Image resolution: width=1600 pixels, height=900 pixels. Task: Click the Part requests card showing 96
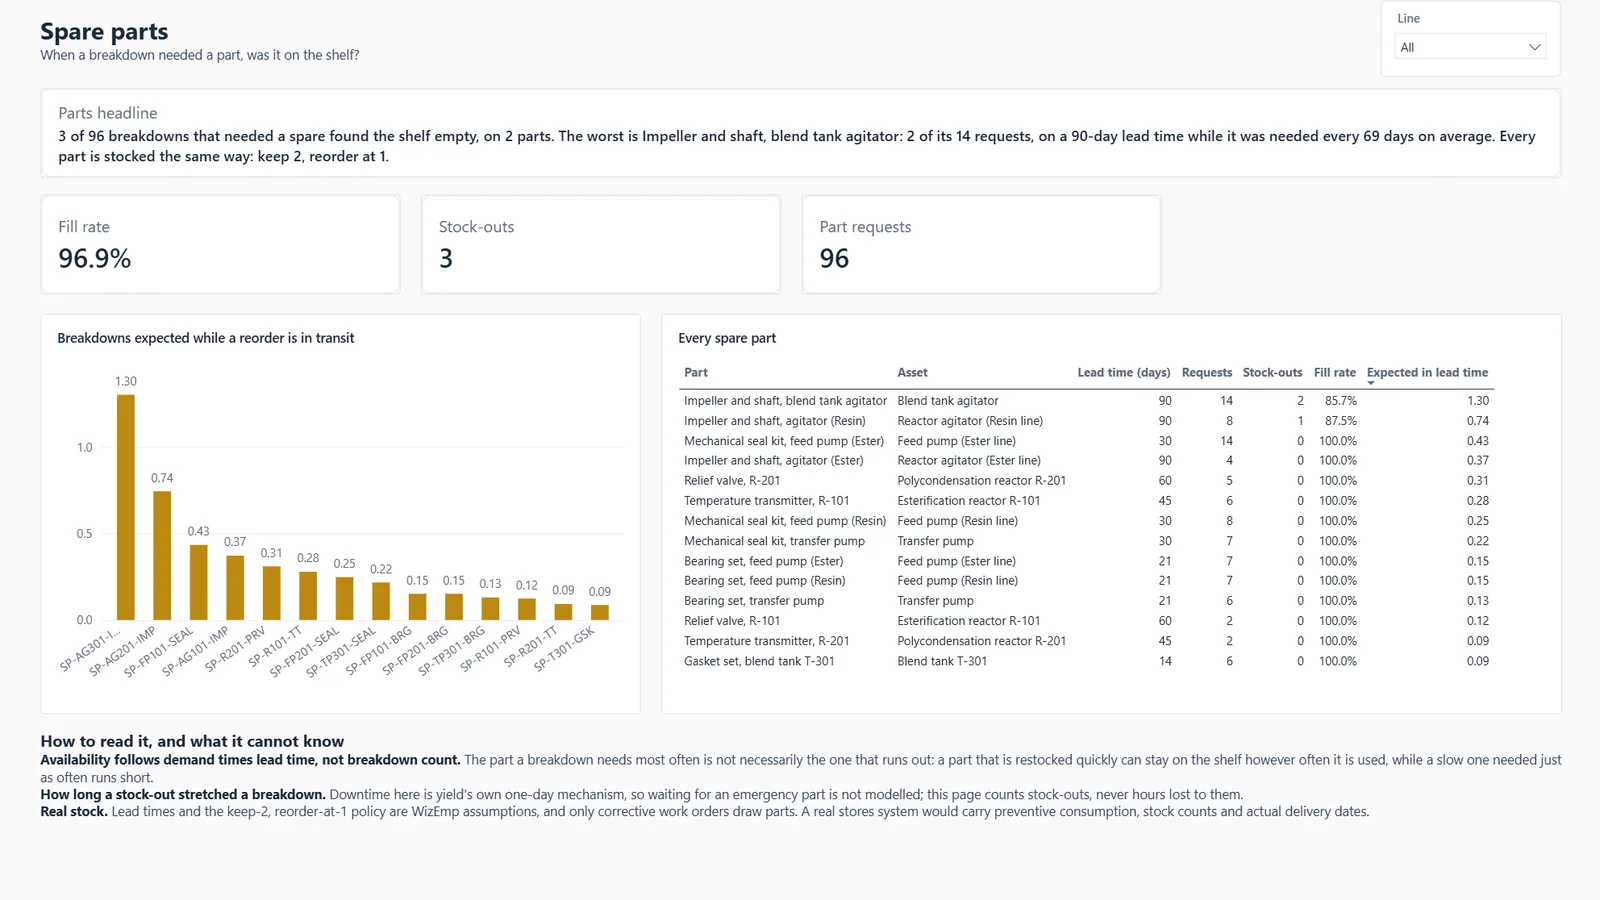(982, 244)
